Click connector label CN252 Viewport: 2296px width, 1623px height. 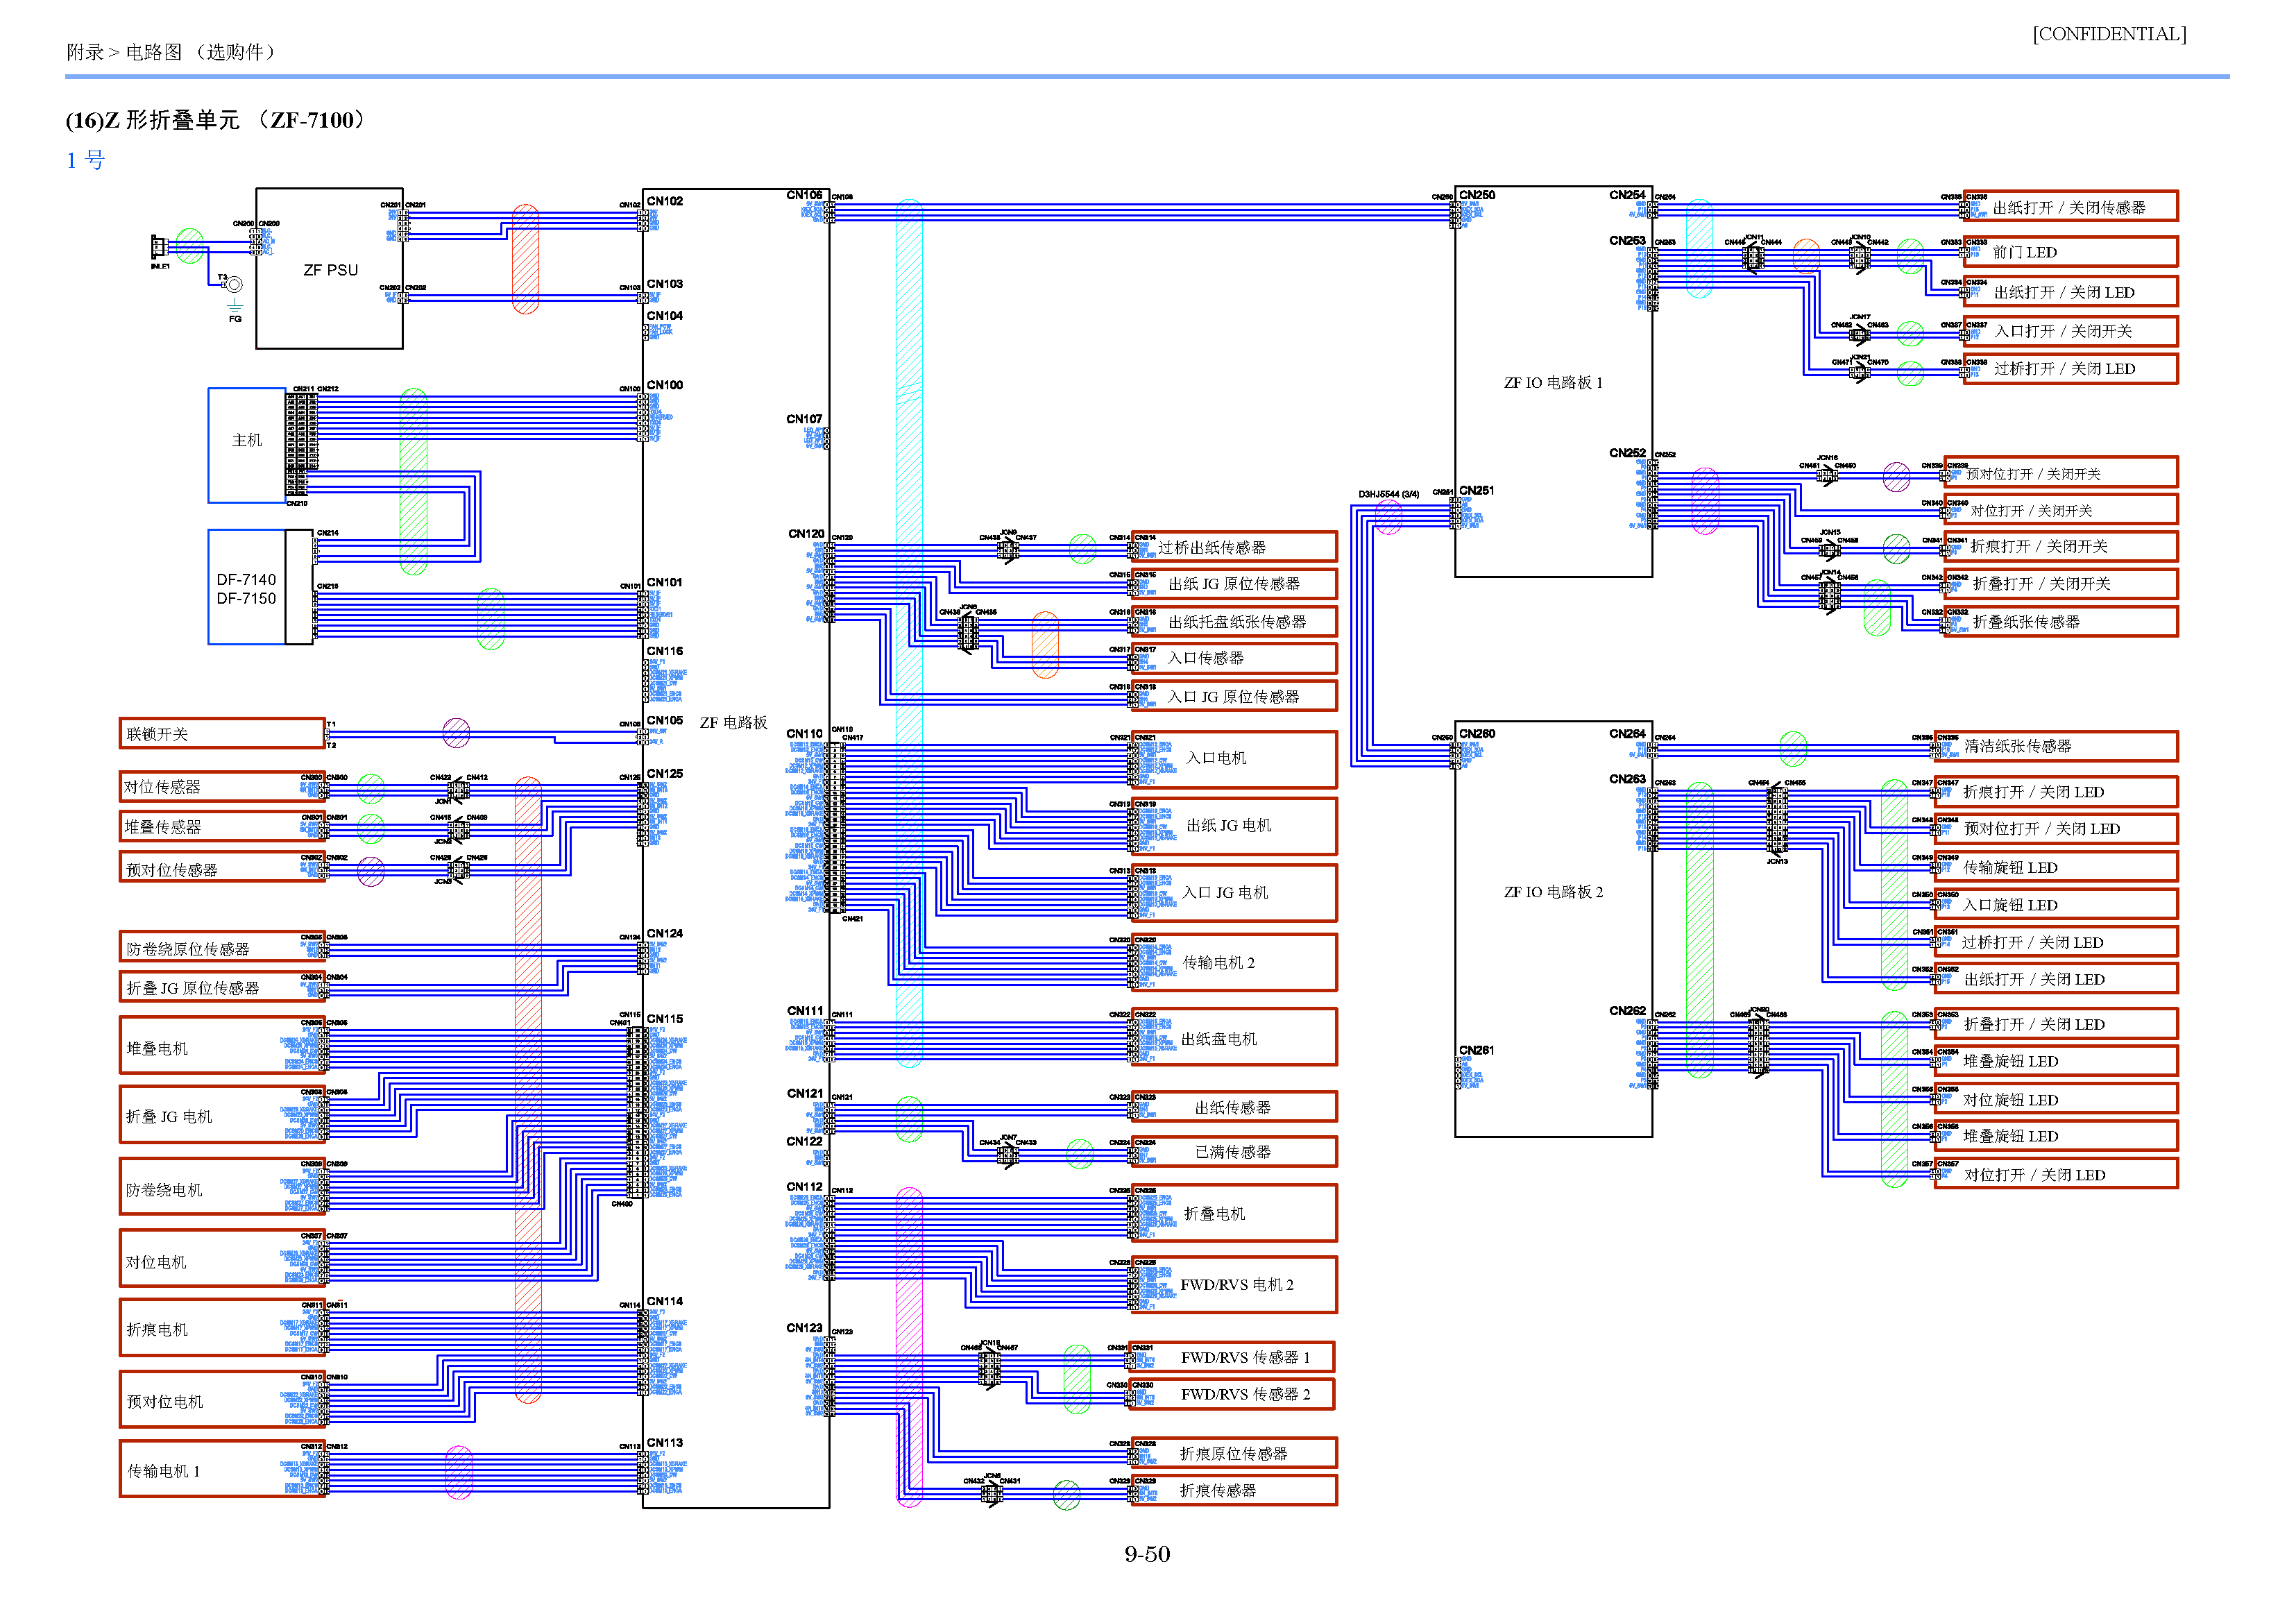pyautogui.click(x=1627, y=453)
